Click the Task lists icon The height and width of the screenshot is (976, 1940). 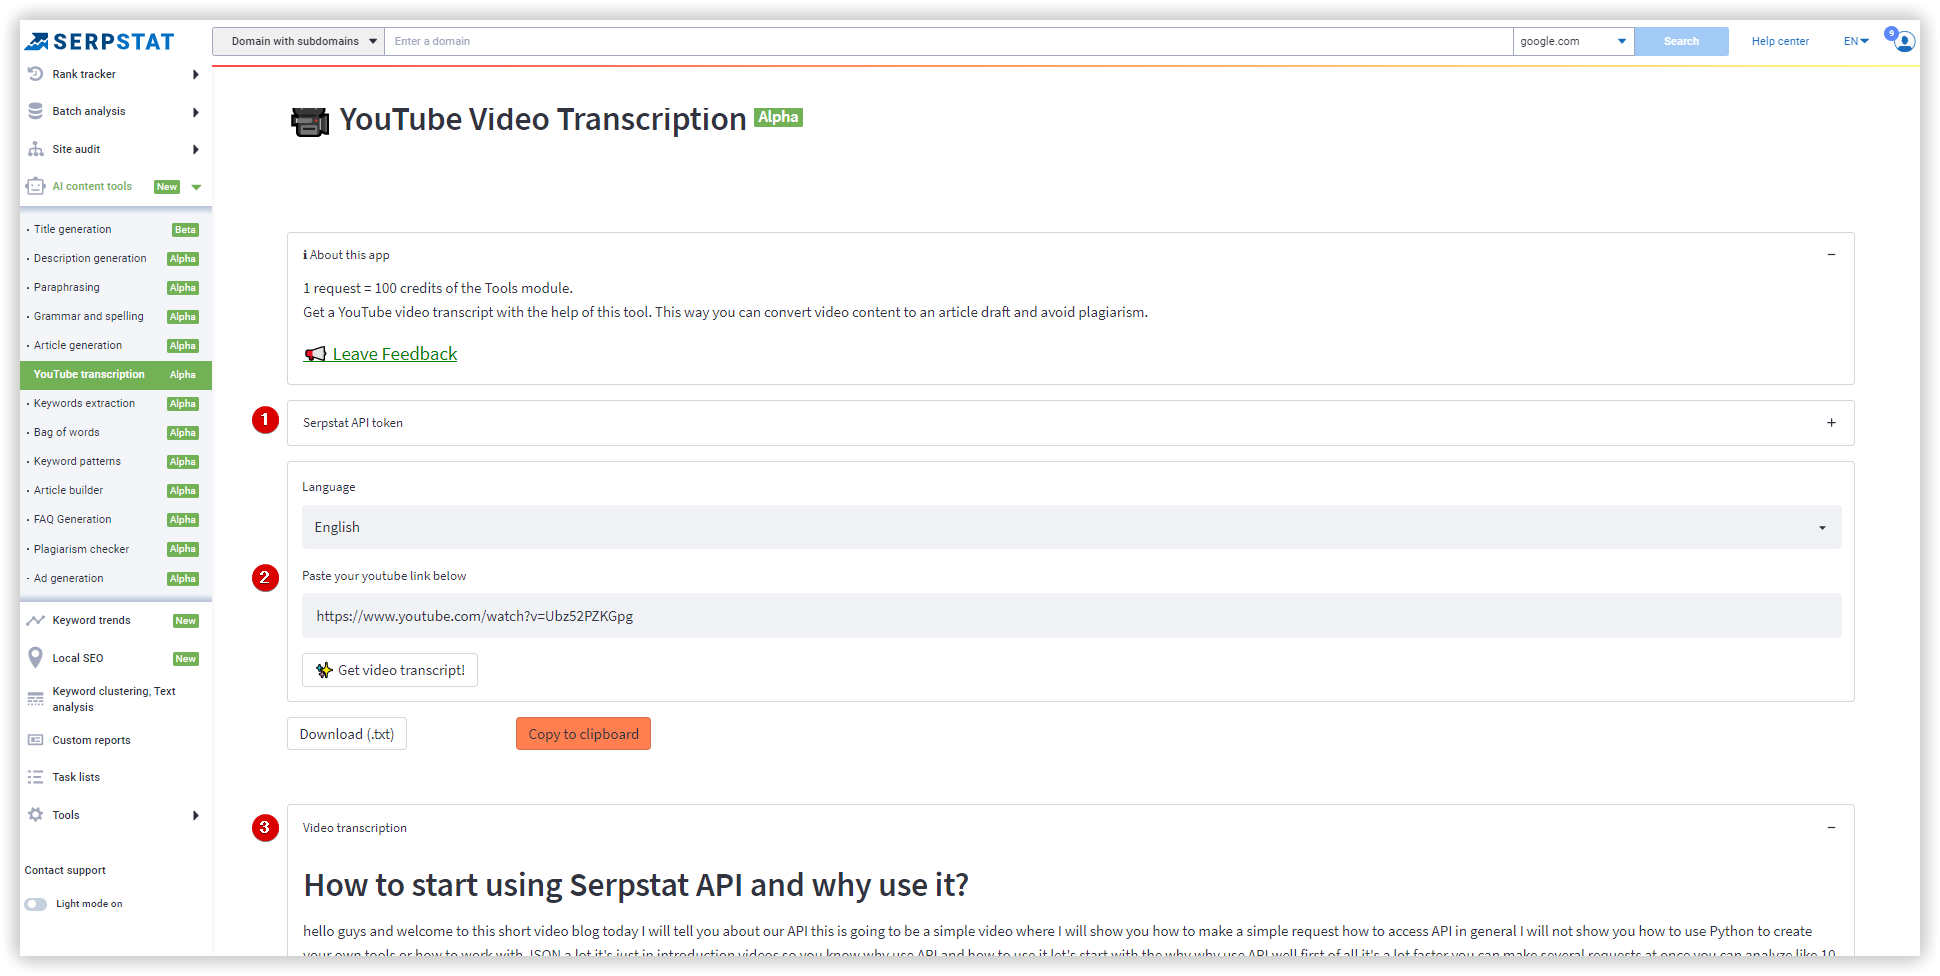coord(36,777)
